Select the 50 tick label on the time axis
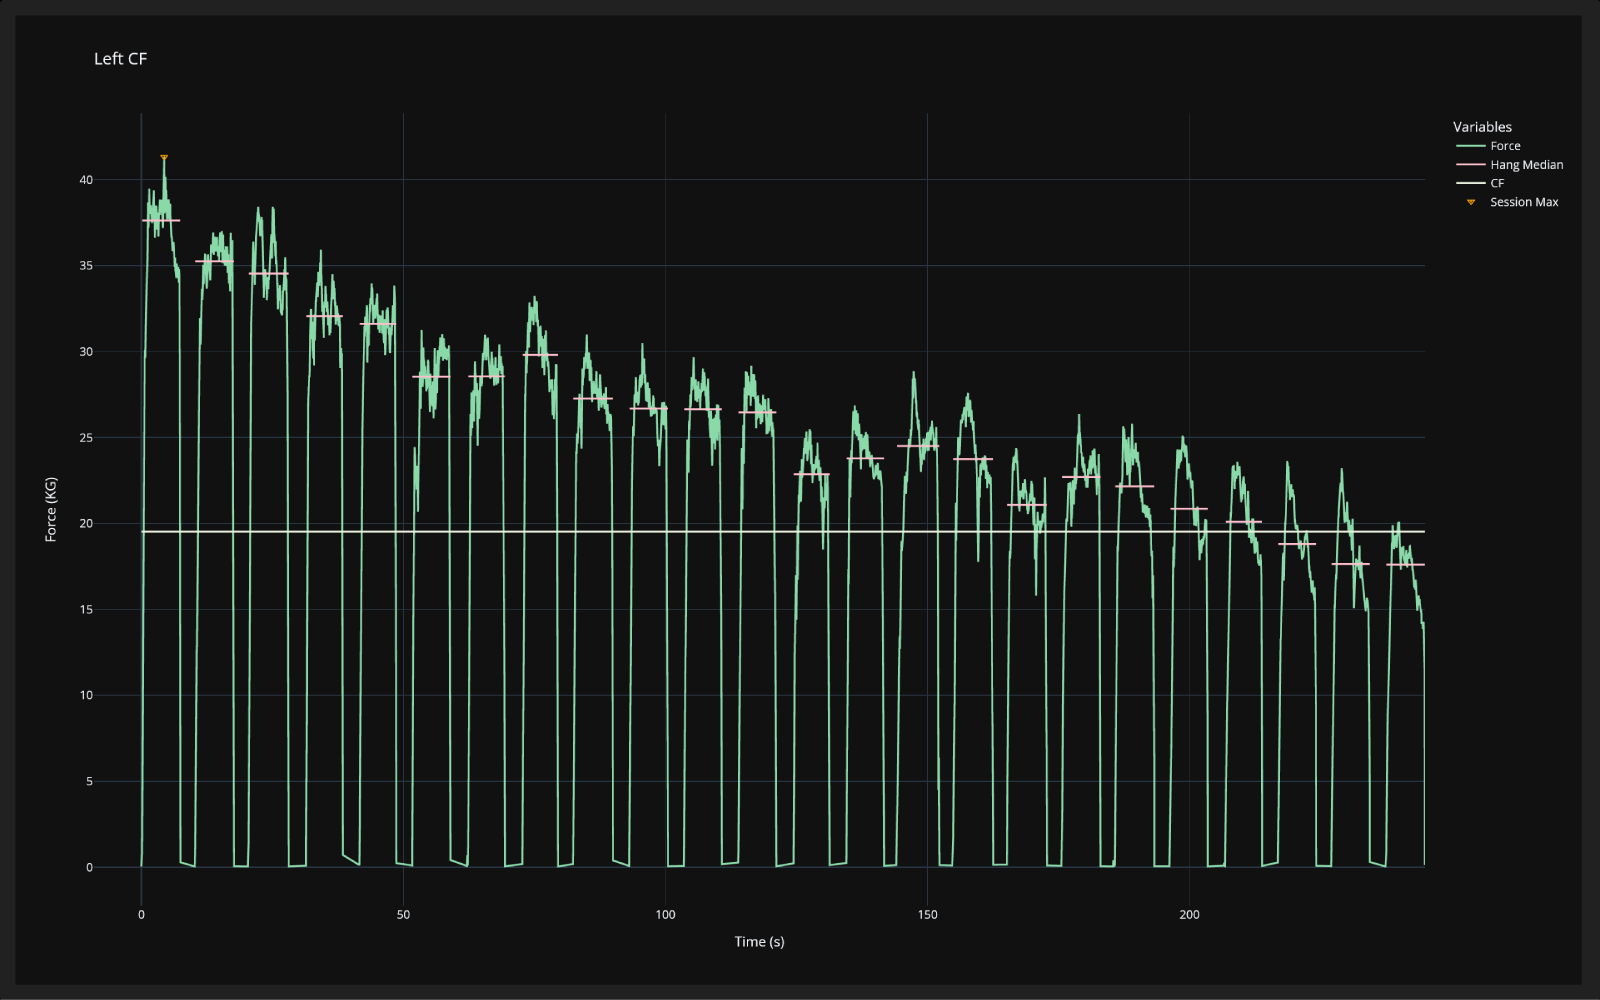This screenshot has width=1600, height=1000. click(403, 915)
